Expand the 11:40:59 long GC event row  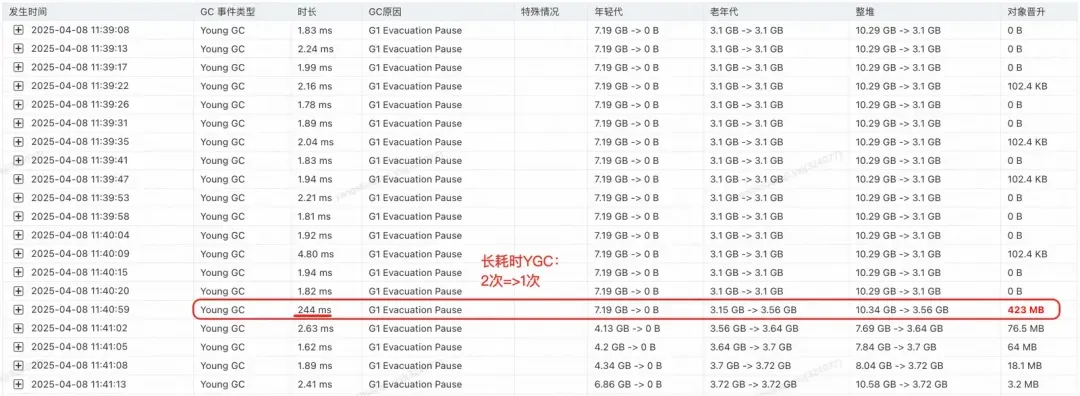19,309
